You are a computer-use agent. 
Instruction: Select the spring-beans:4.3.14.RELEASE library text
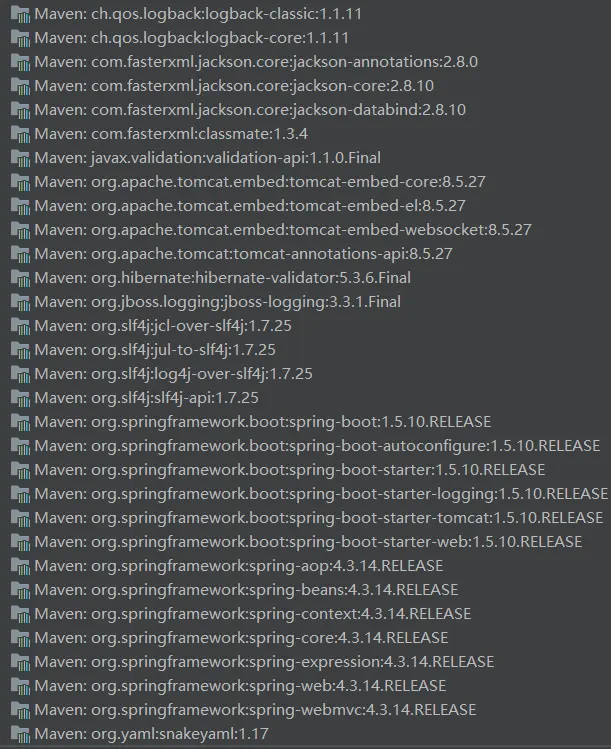(247, 590)
